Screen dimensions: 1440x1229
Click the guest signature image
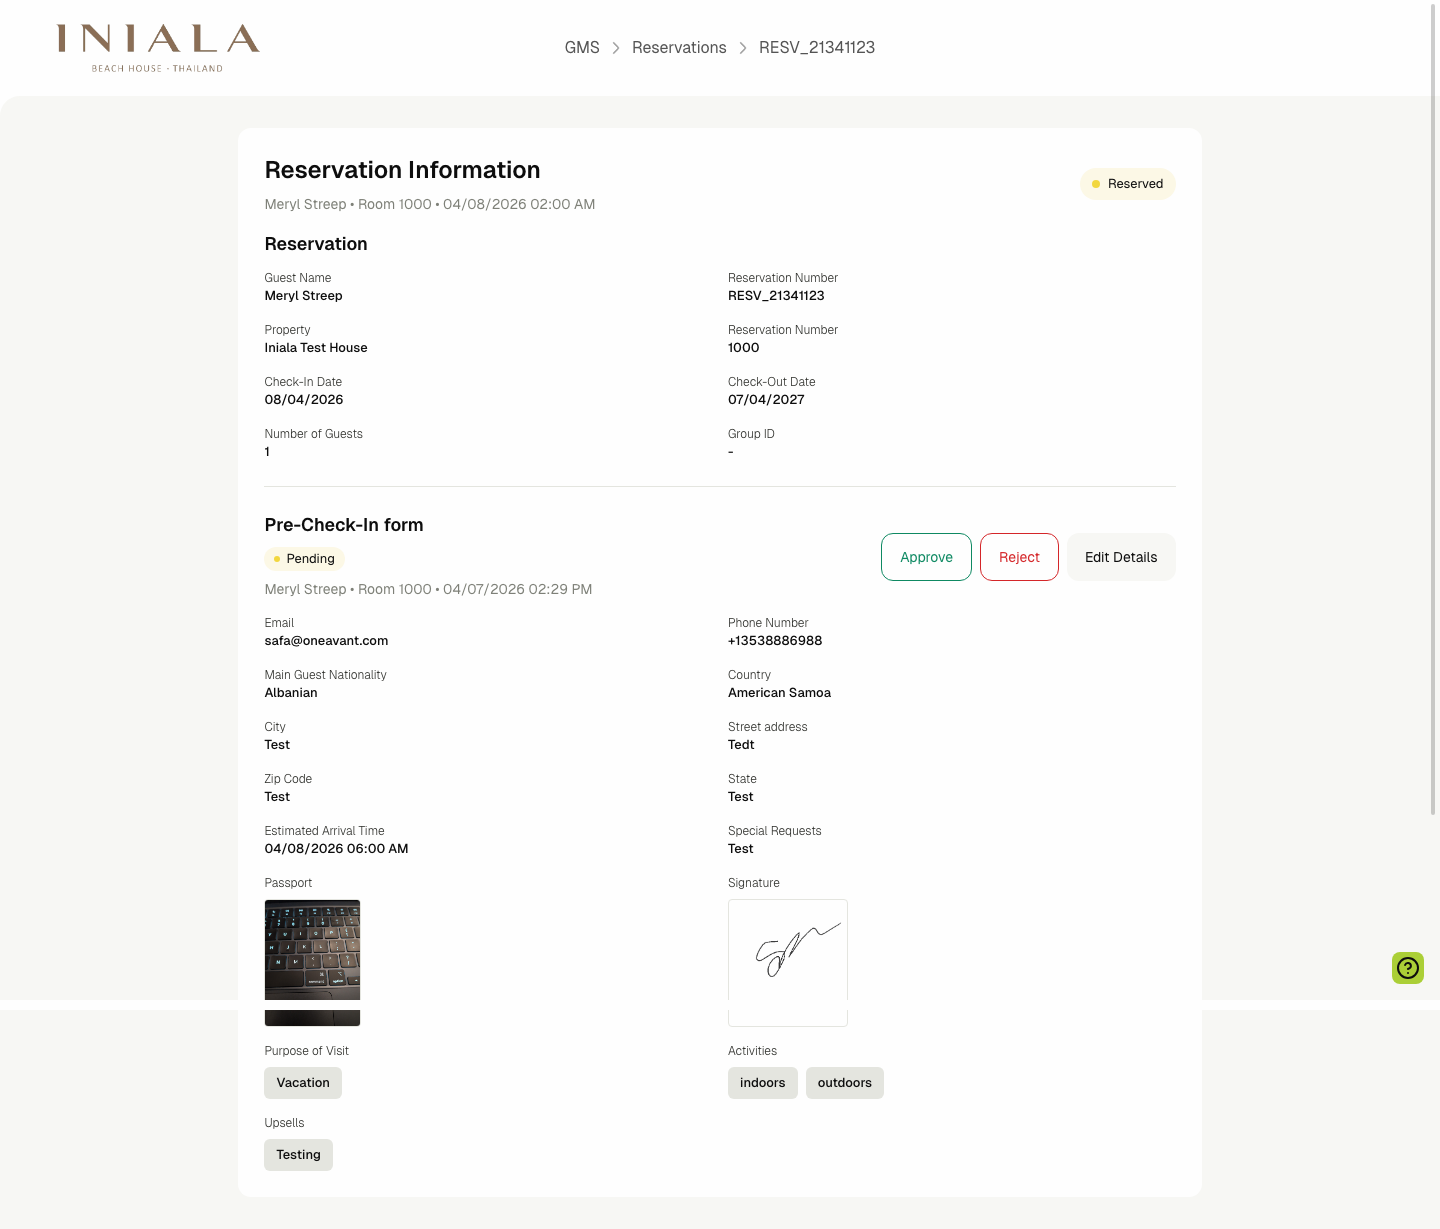pos(787,961)
